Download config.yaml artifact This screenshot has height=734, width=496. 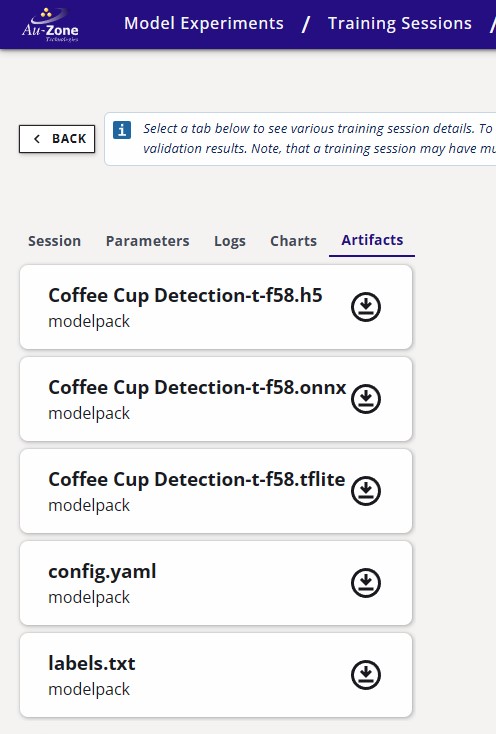tap(366, 583)
